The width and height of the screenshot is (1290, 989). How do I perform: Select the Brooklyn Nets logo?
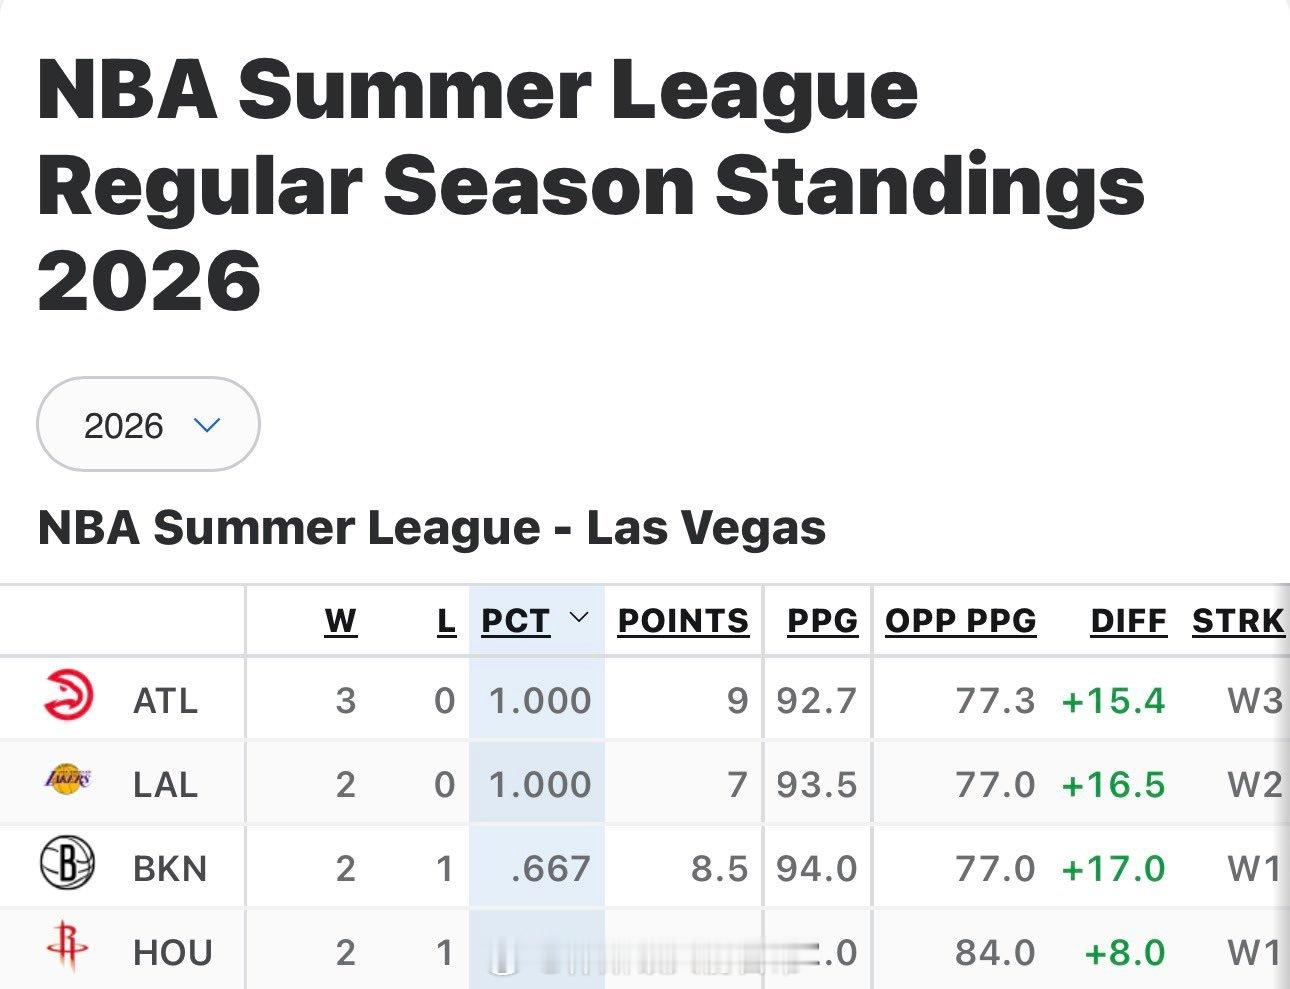click(68, 863)
